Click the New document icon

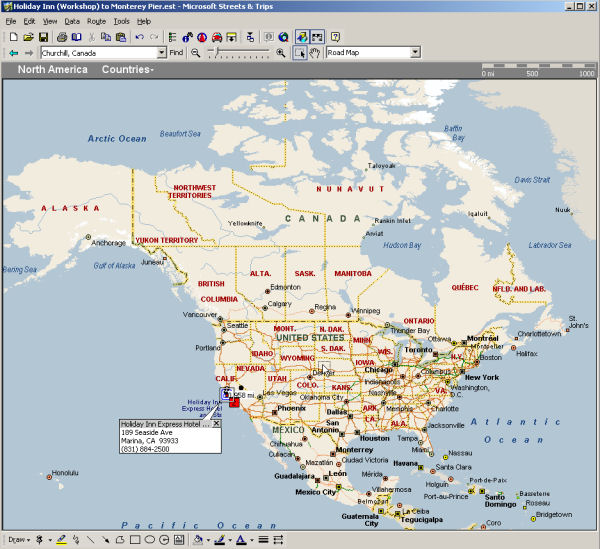point(14,37)
